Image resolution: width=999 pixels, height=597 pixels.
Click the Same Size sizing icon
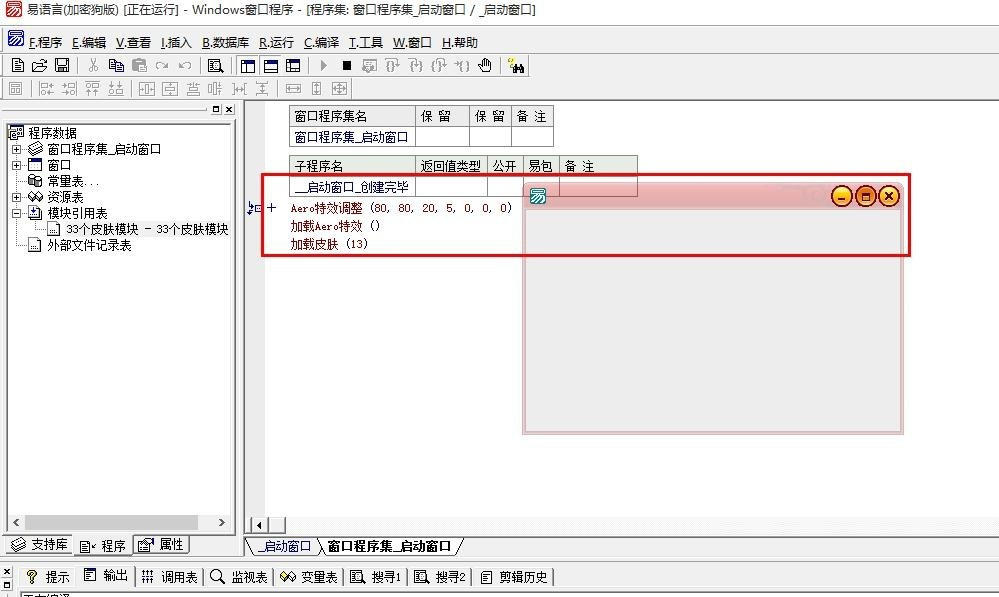click(x=340, y=89)
